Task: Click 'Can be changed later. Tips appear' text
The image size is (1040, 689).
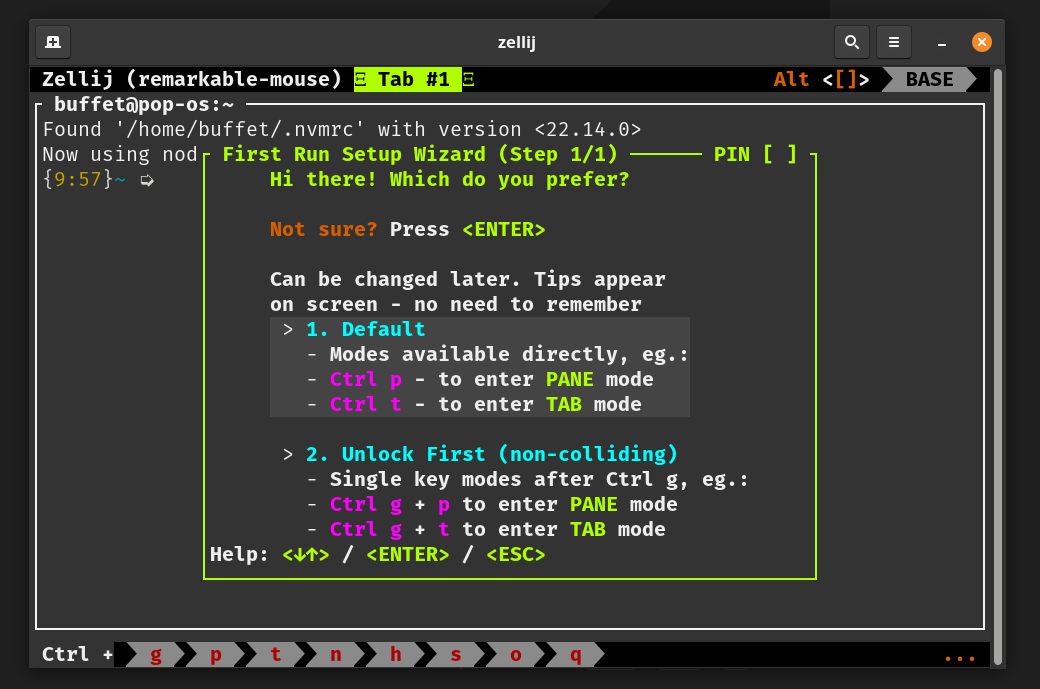Action: [468, 279]
